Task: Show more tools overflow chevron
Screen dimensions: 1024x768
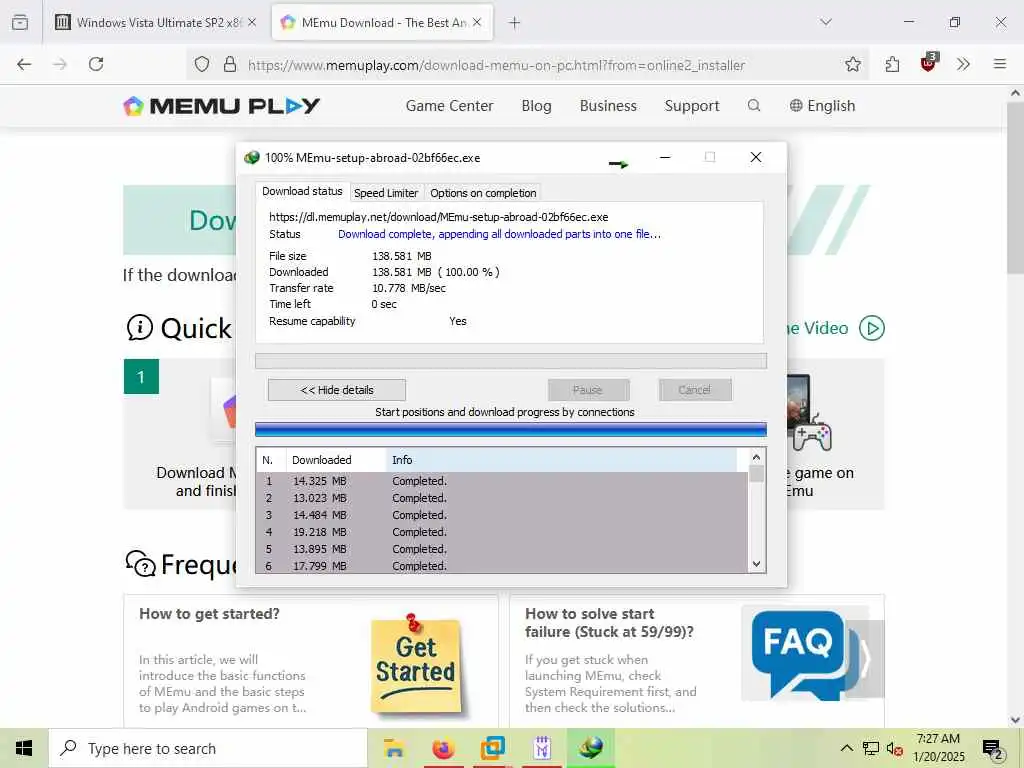Action: click(963, 64)
